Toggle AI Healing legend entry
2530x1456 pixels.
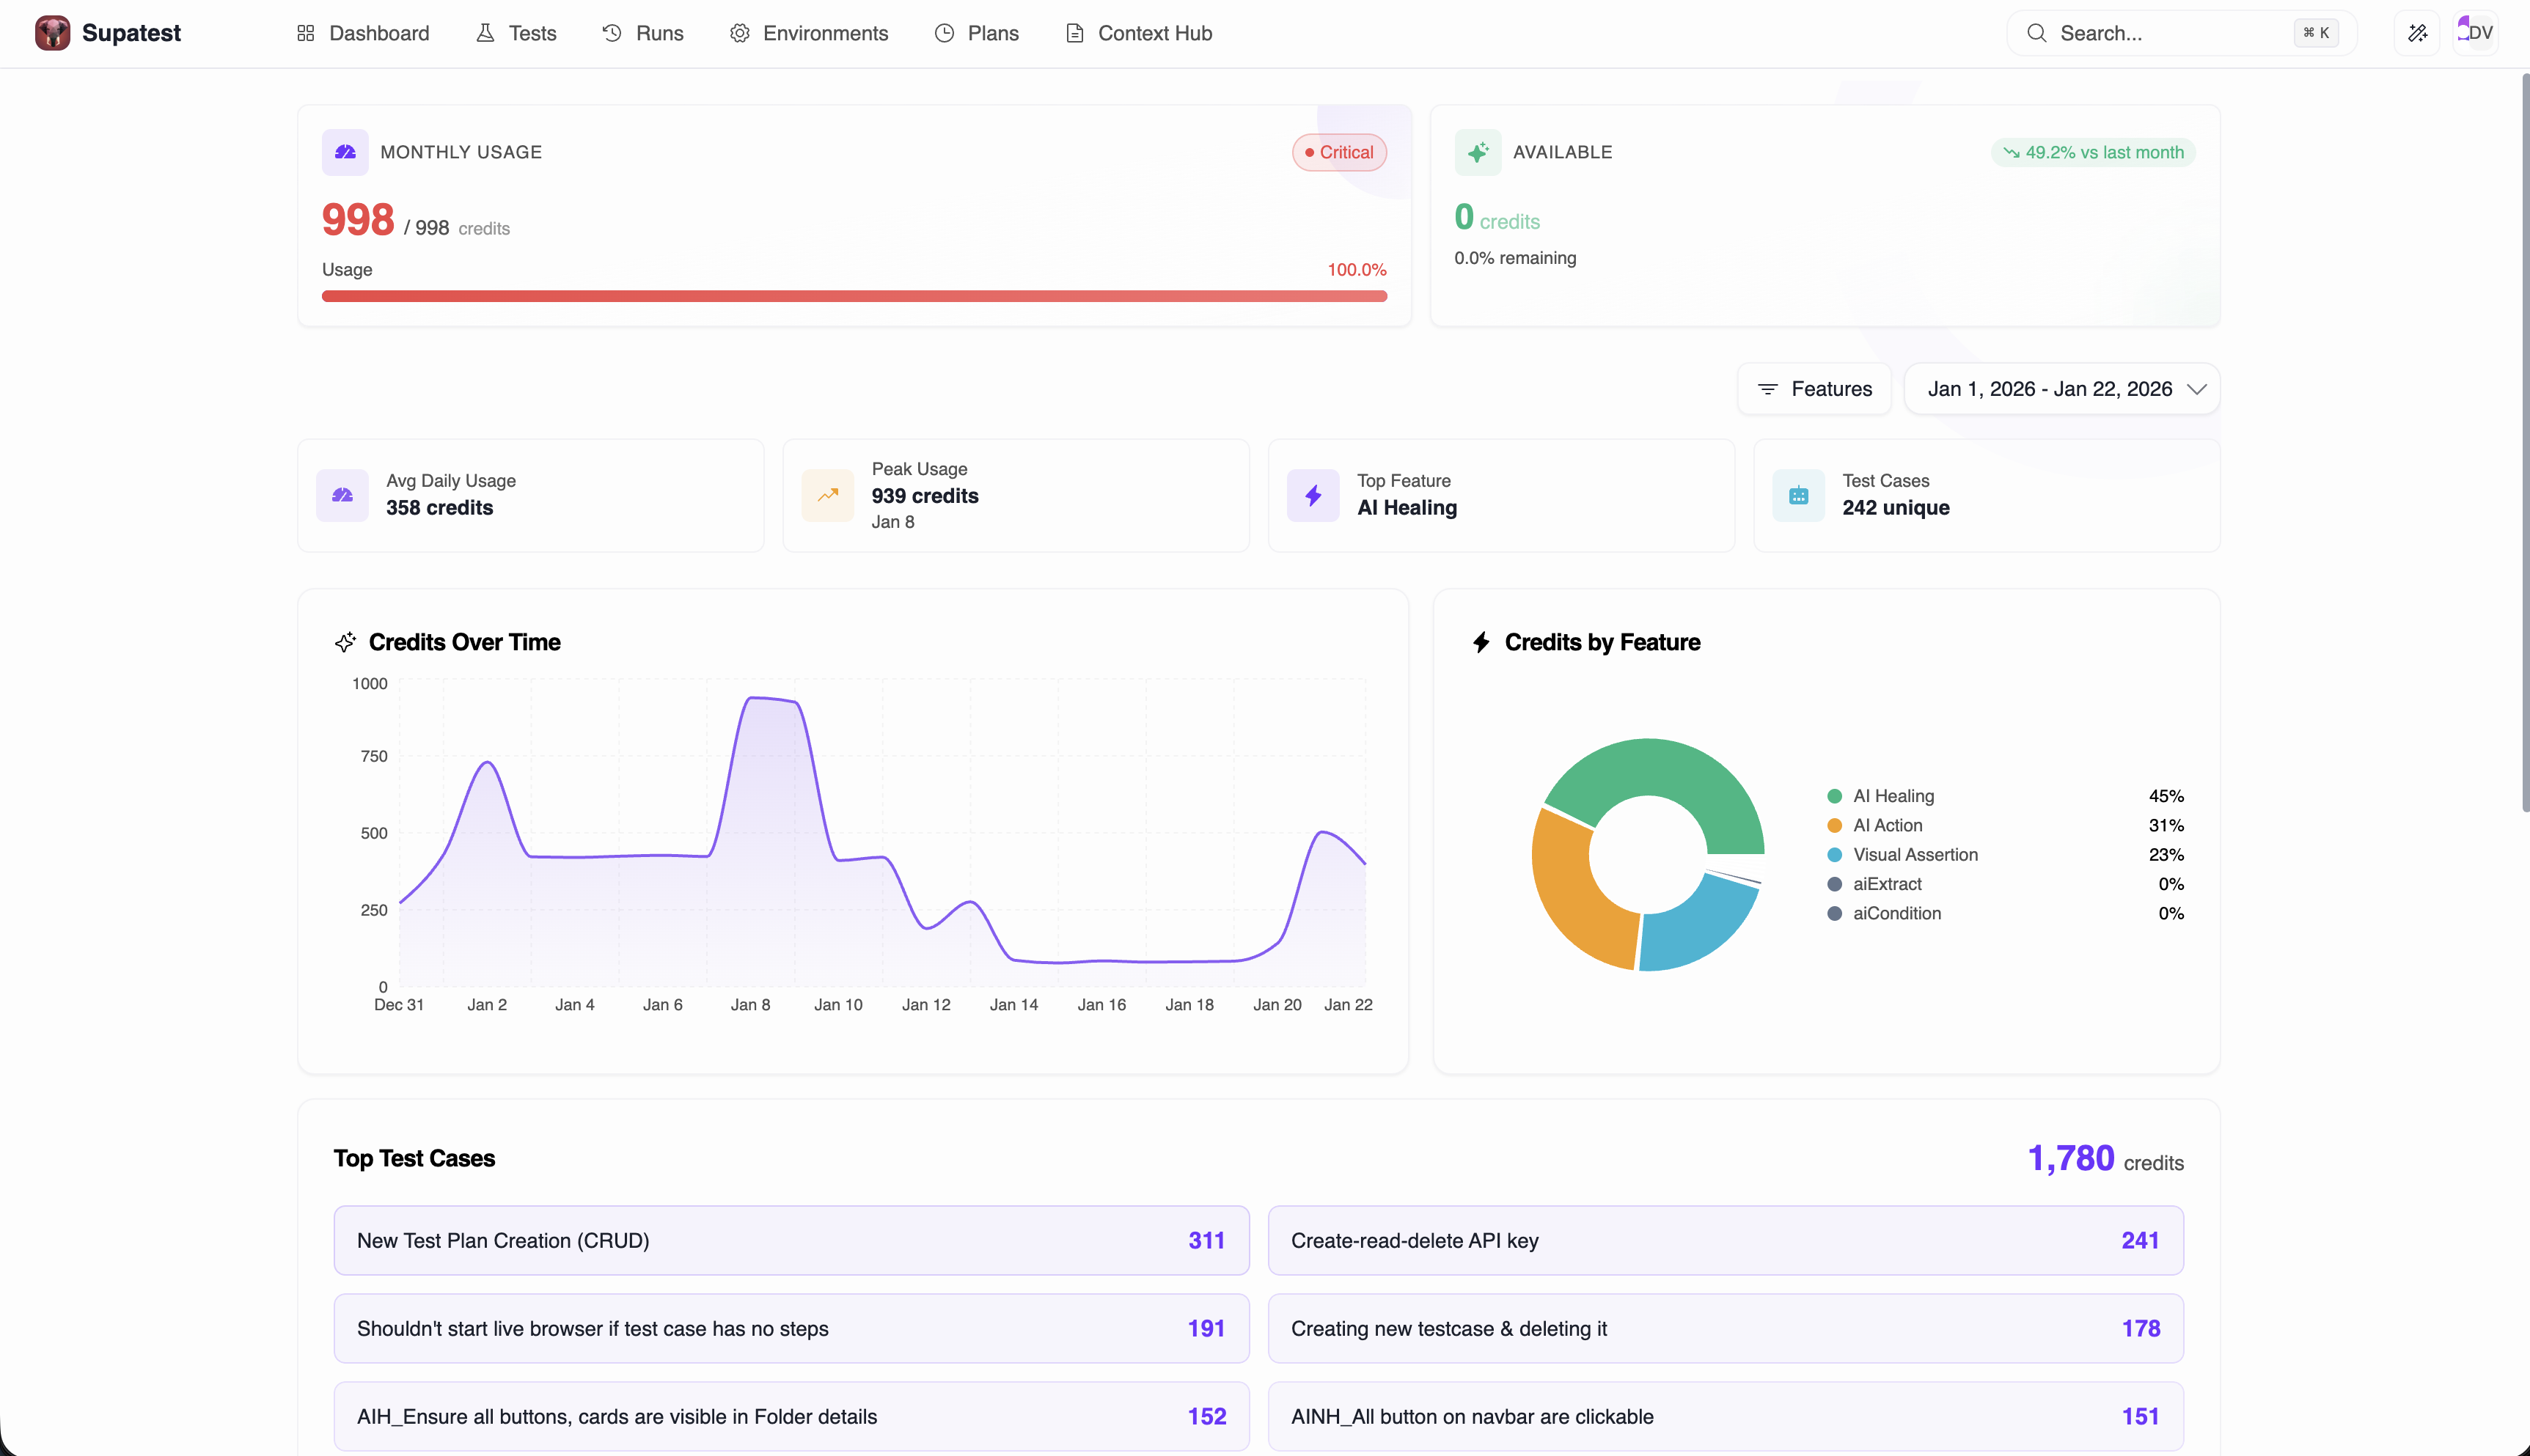(x=1892, y=796)
